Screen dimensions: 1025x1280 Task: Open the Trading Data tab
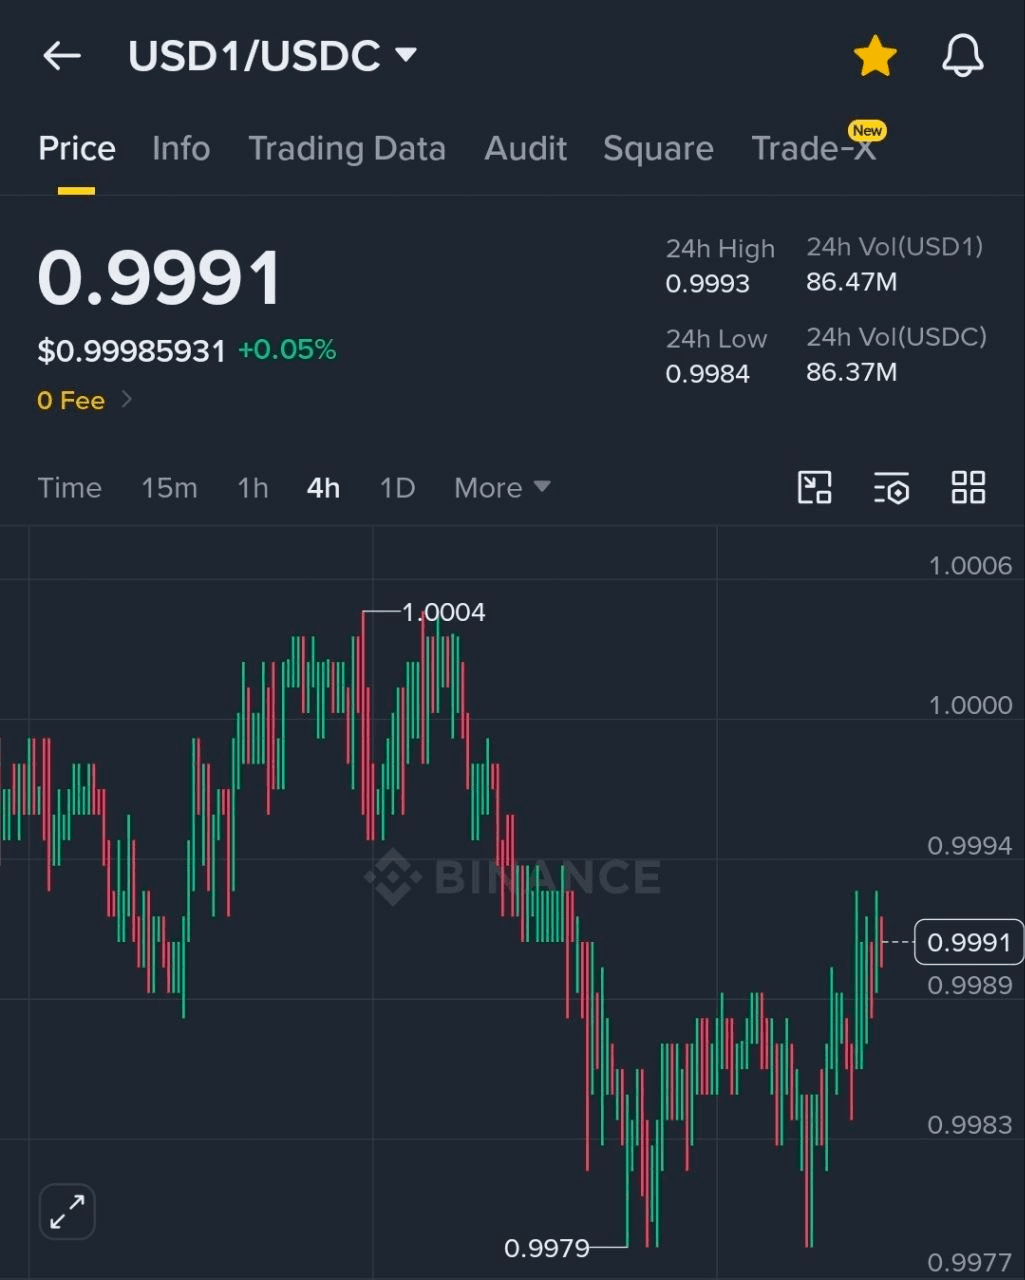pos(347,149)
